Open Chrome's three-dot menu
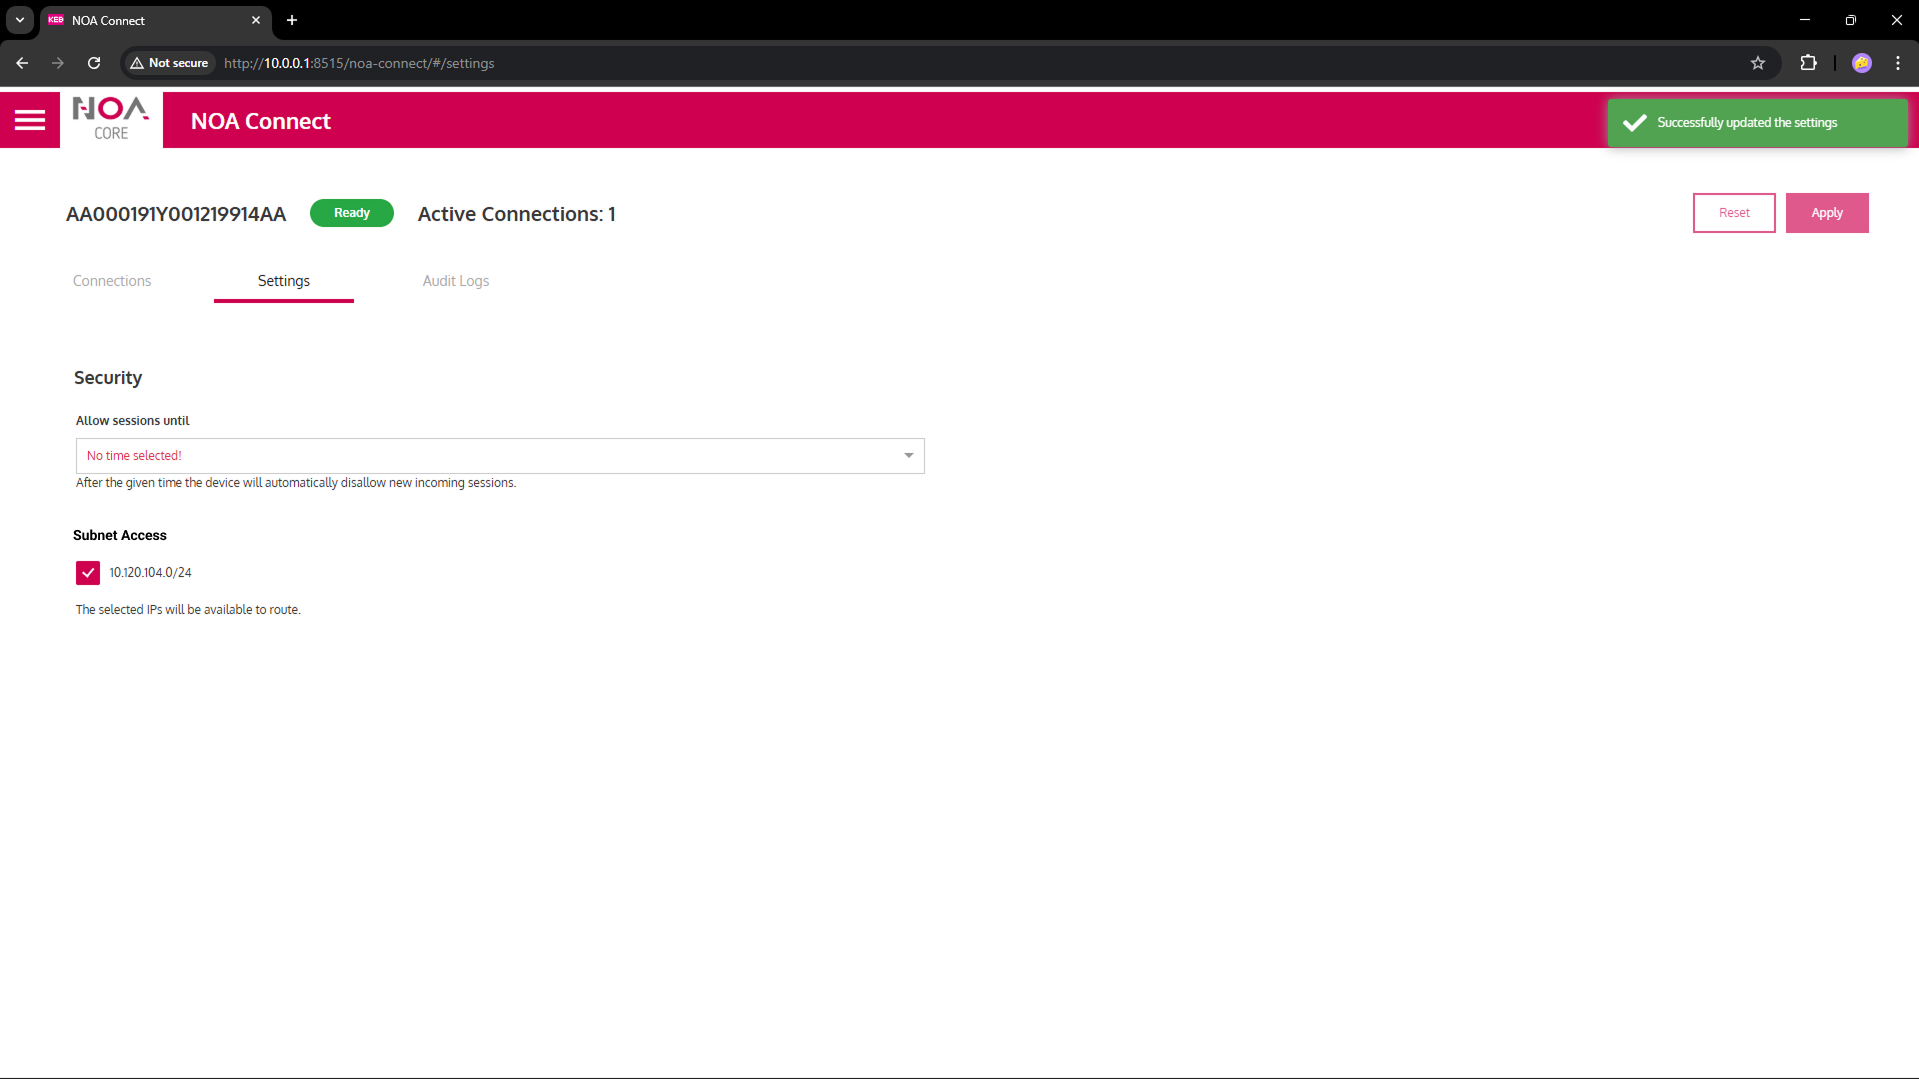 1897,63
